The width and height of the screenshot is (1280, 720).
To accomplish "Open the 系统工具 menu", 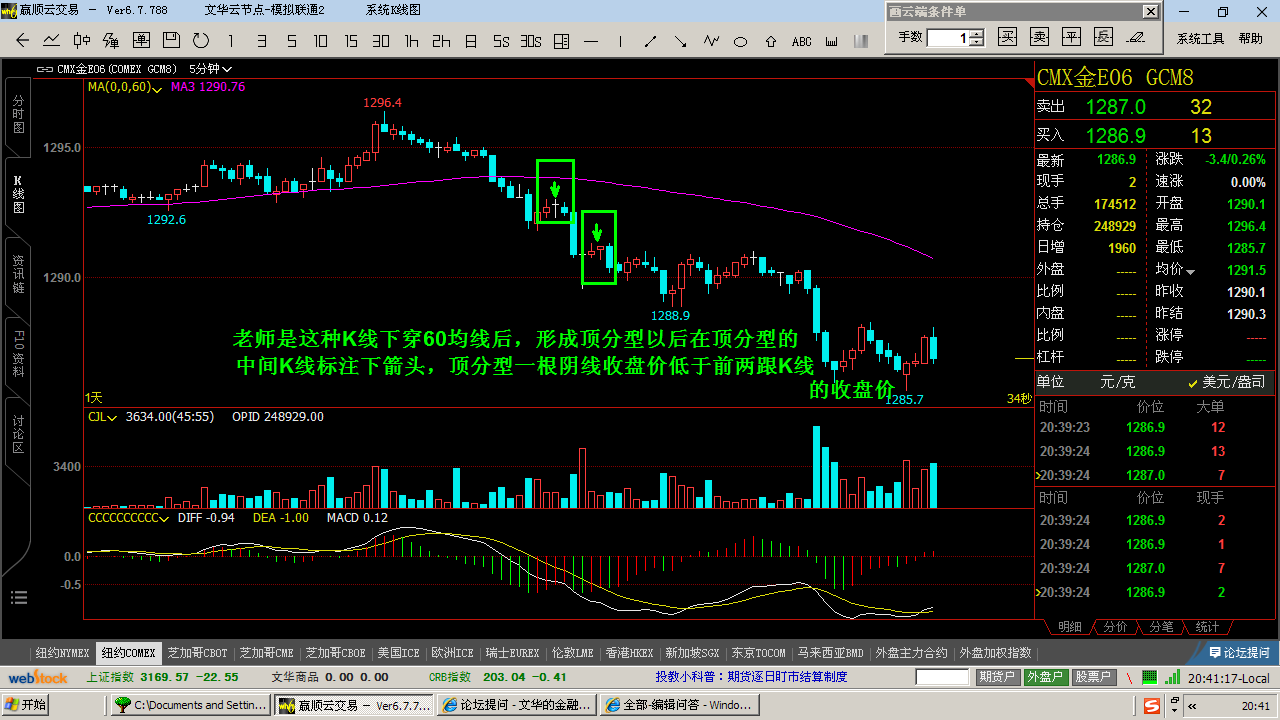I will tap(1200, 39).
